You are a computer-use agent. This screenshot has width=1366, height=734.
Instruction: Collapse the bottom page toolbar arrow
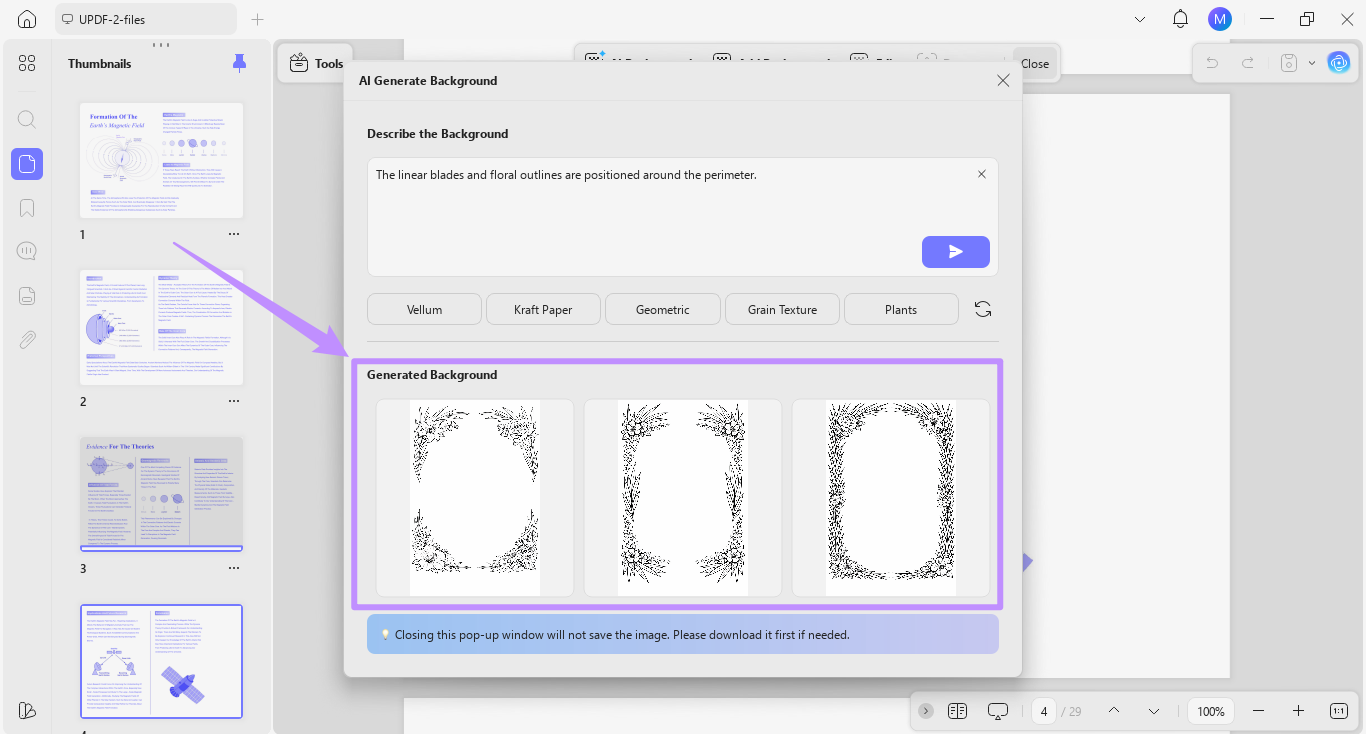[x=926, y=711]
